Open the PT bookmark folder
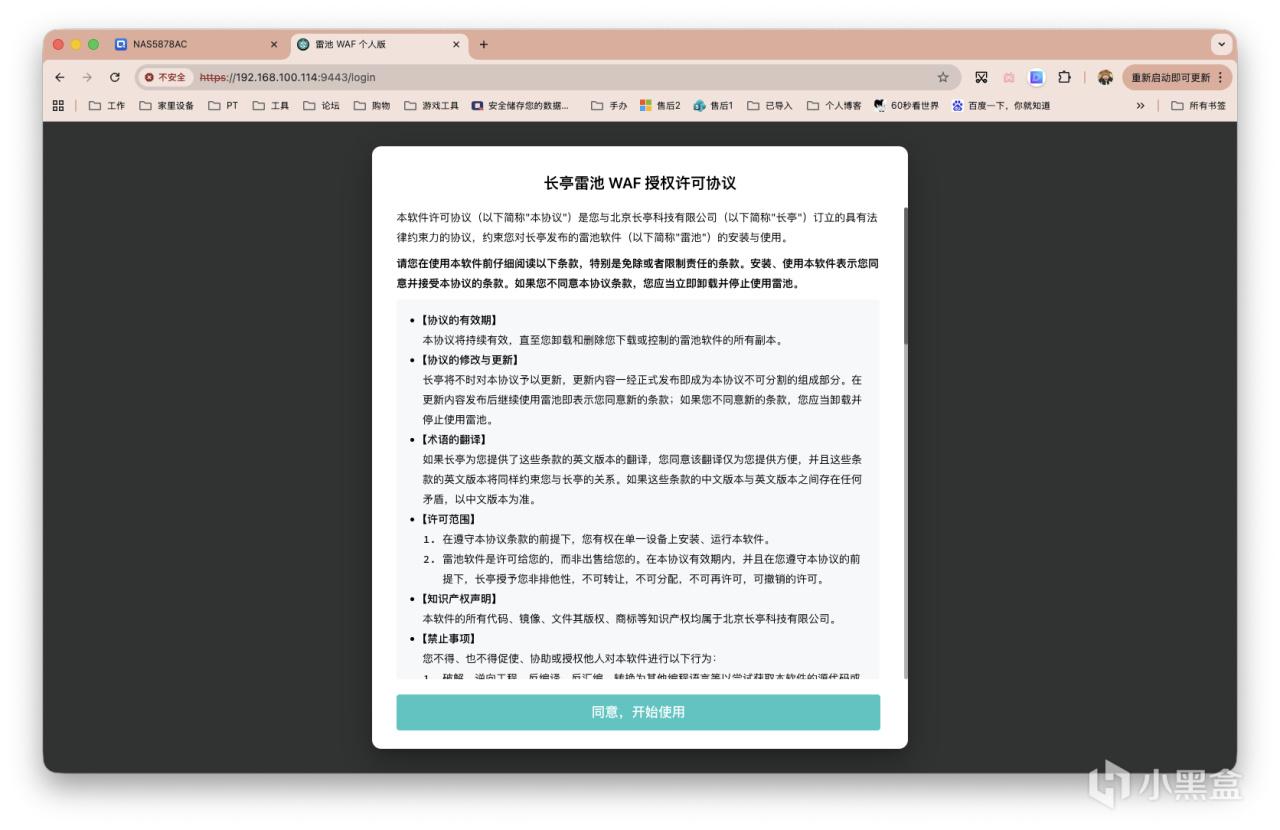This screenshot has width=1280, height=830. coord(223,105)
